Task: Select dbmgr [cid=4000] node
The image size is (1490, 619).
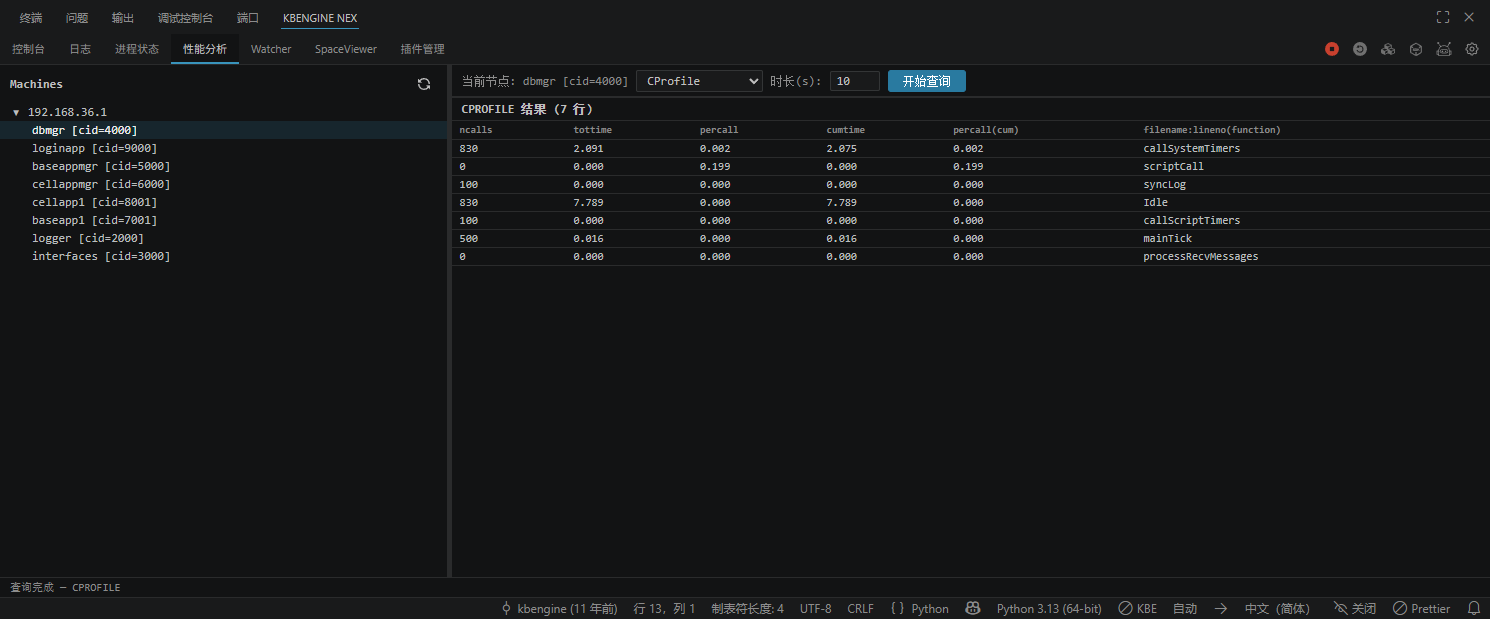Action: tap(223, 130)
